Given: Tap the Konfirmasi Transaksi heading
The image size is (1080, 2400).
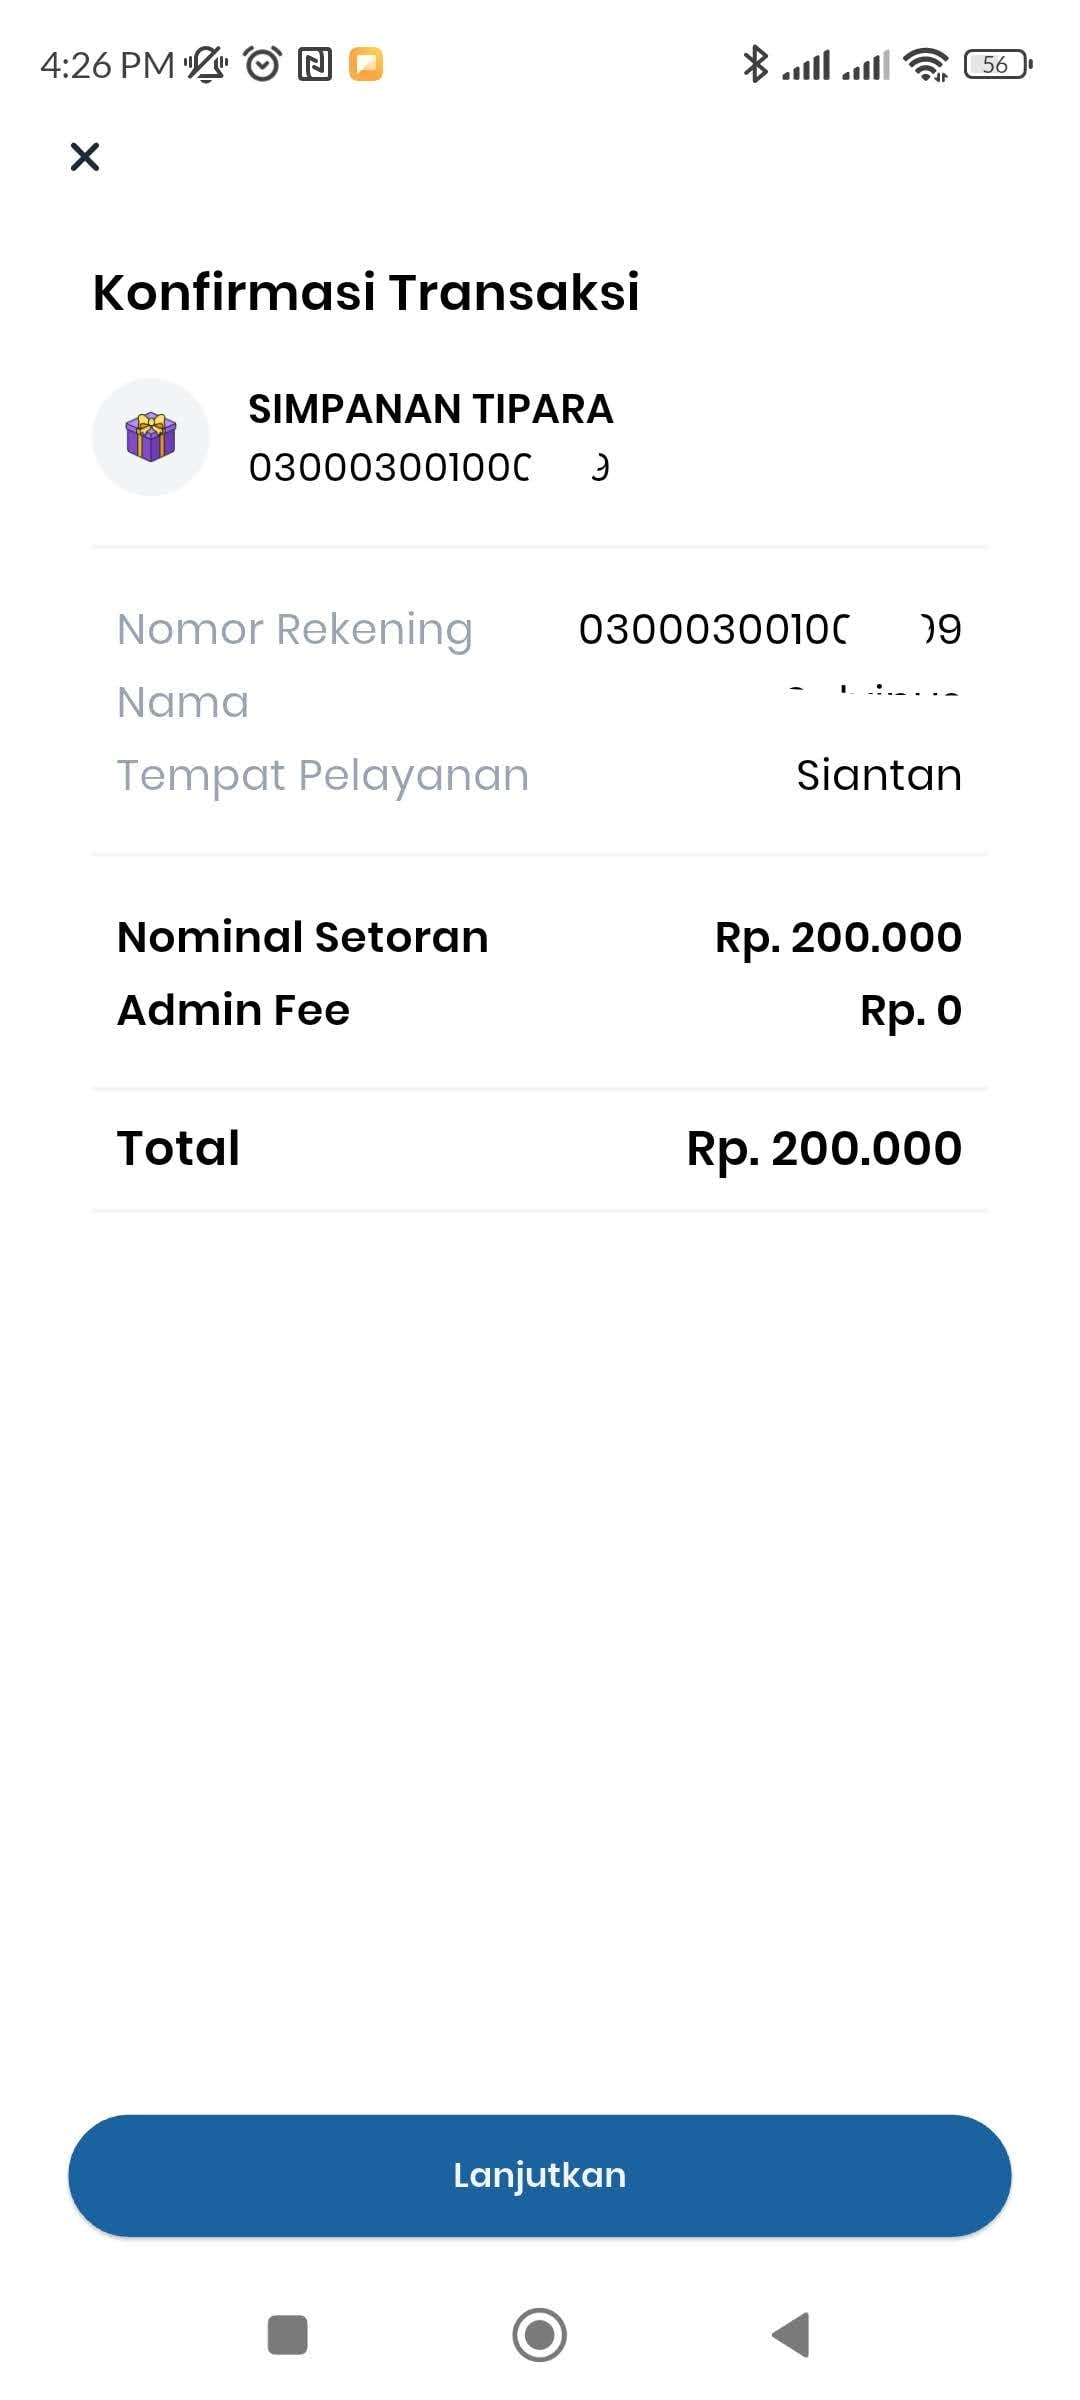Looking at the screenshot, I should (366, 292).
